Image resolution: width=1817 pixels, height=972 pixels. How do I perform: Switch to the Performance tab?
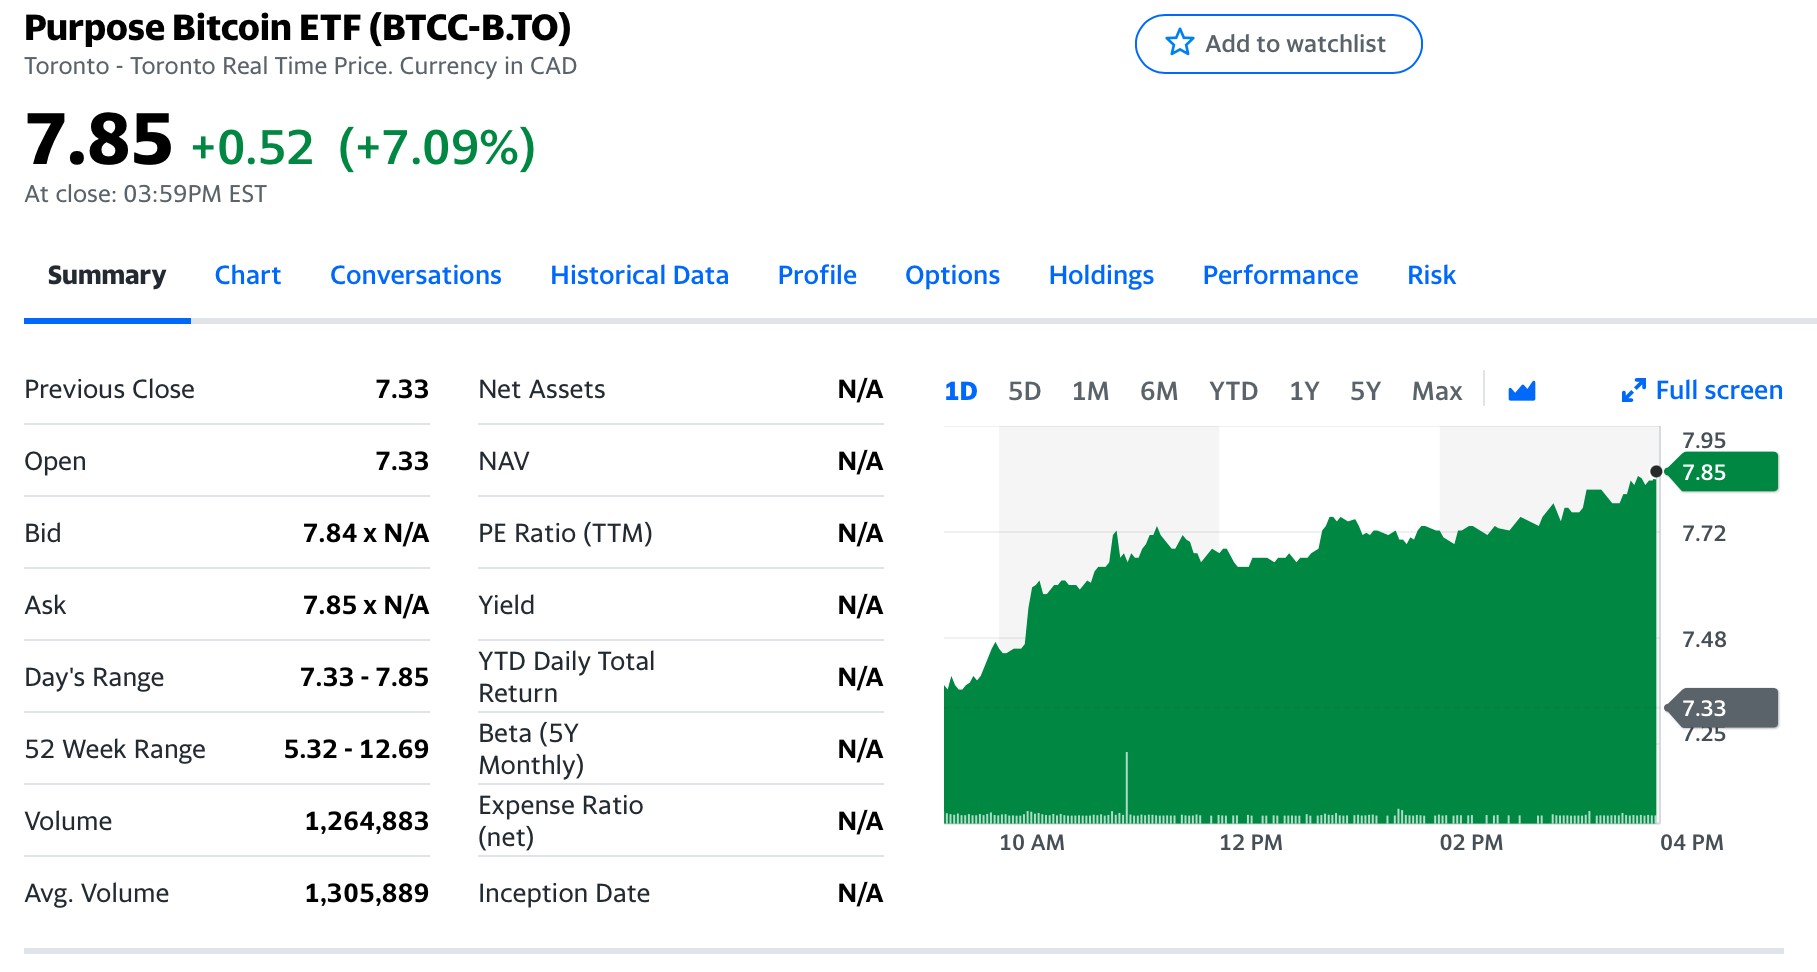pos(1280,275)
